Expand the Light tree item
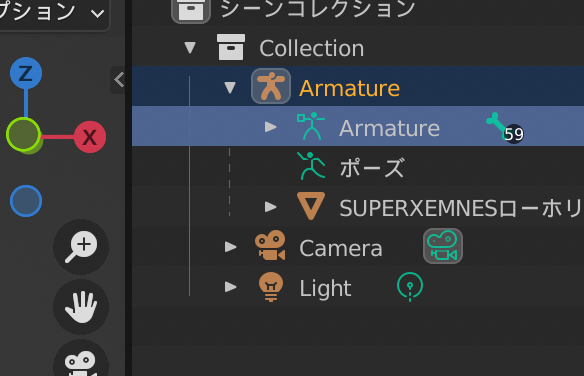This screenshot has height=376, width=584. pyautogui.click(x=231, y=287)
